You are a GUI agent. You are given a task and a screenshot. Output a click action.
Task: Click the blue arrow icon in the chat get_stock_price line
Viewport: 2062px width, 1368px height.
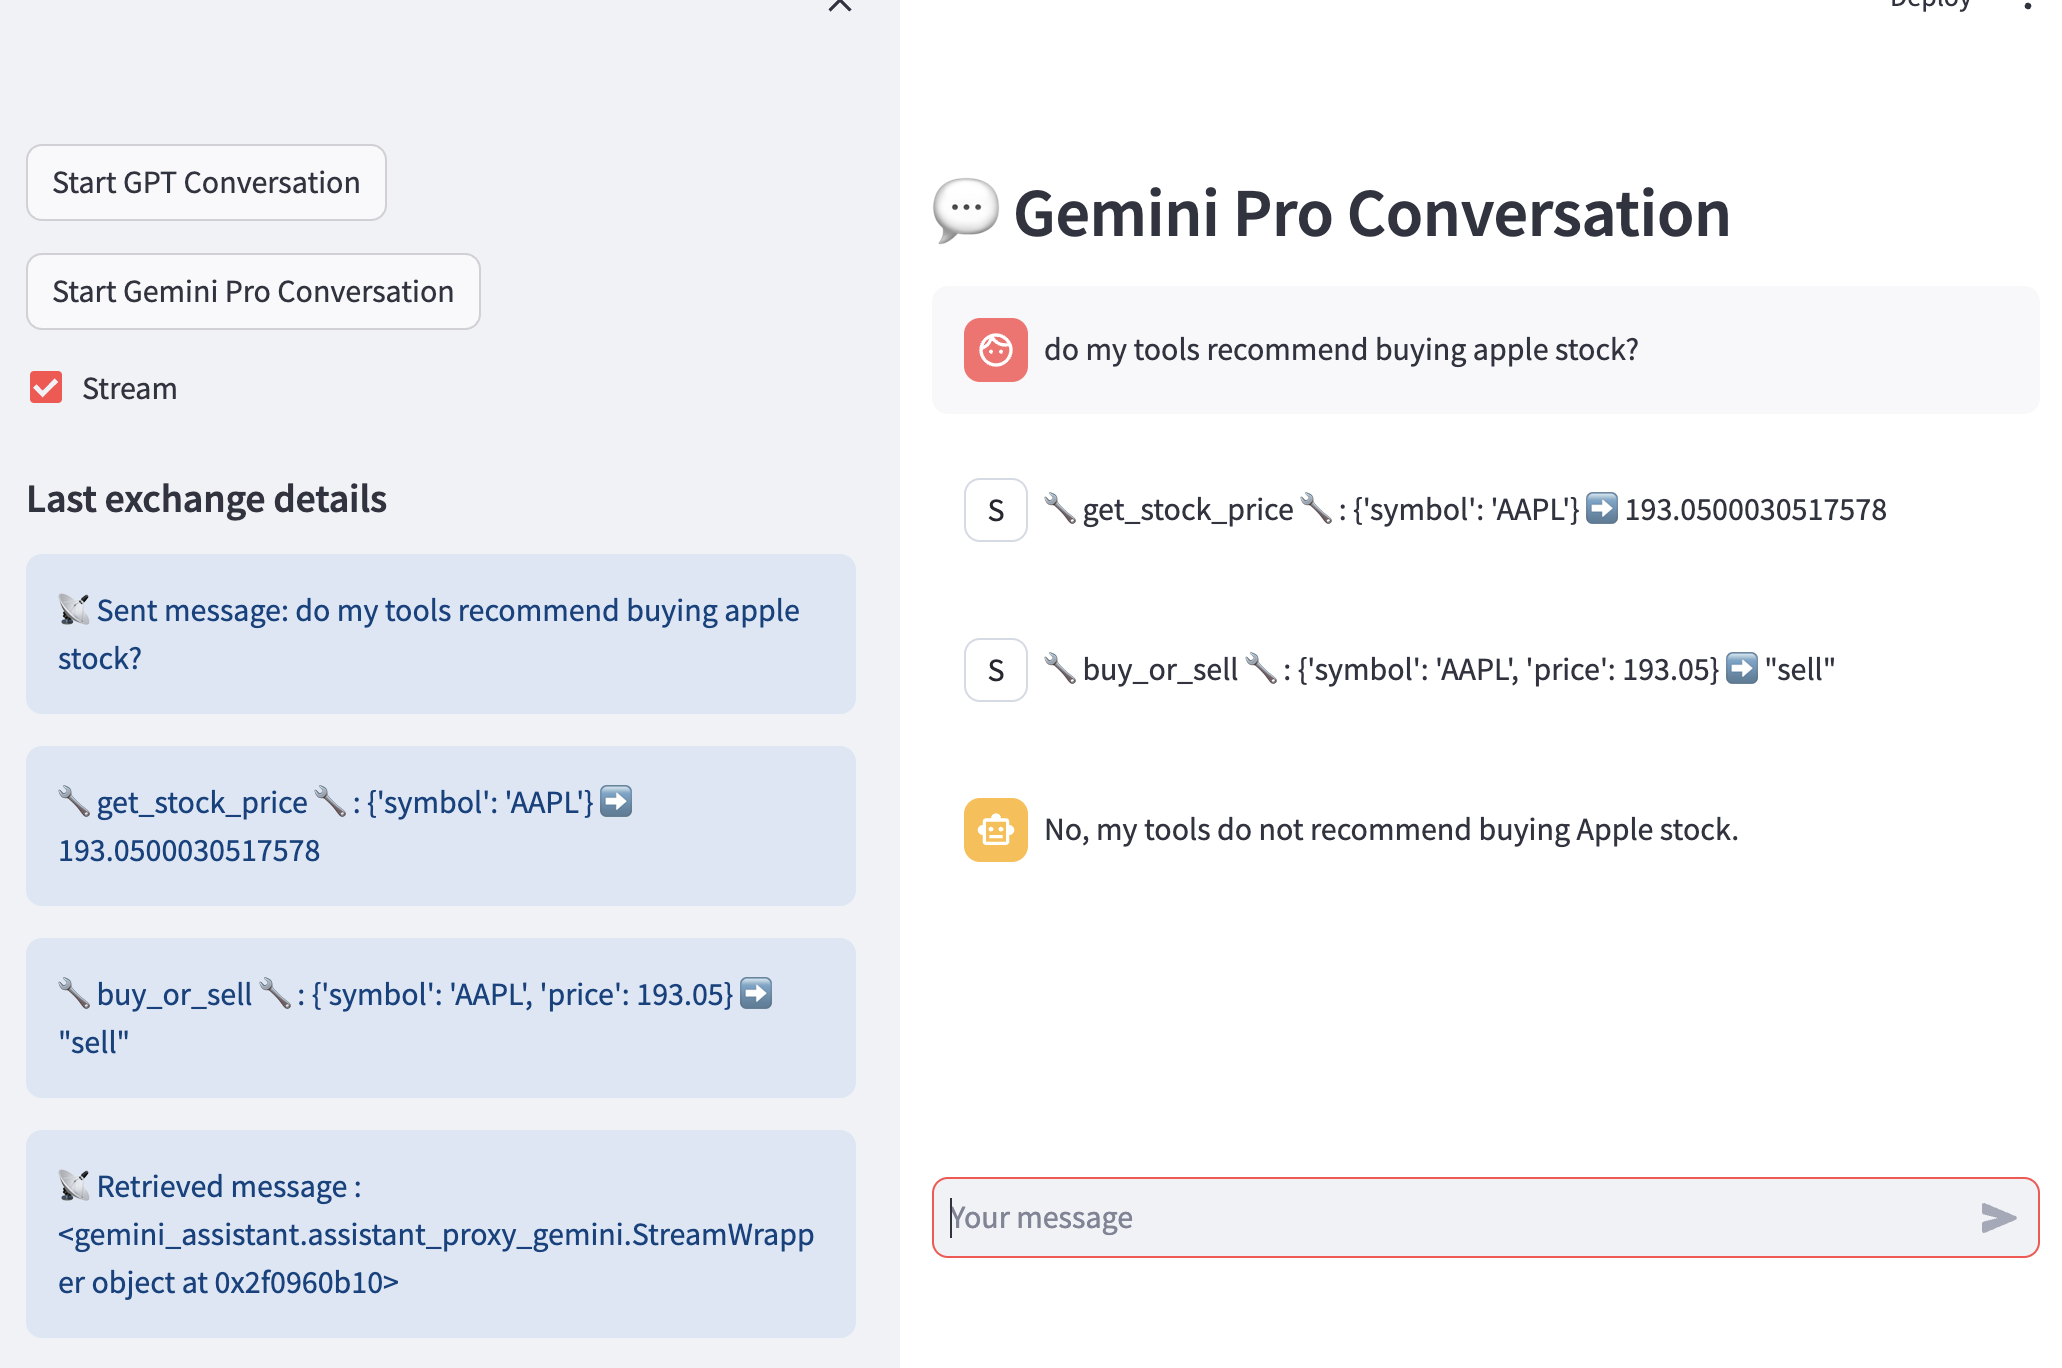click(x=1602, y=509)
